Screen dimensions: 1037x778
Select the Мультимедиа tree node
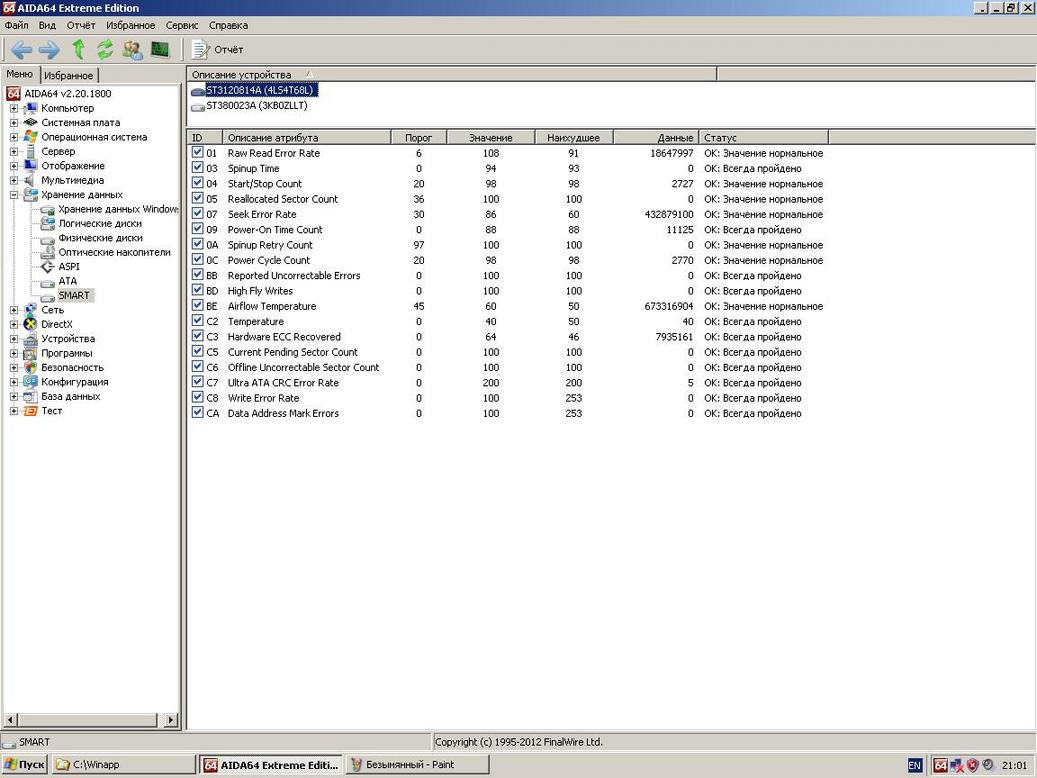72,180
